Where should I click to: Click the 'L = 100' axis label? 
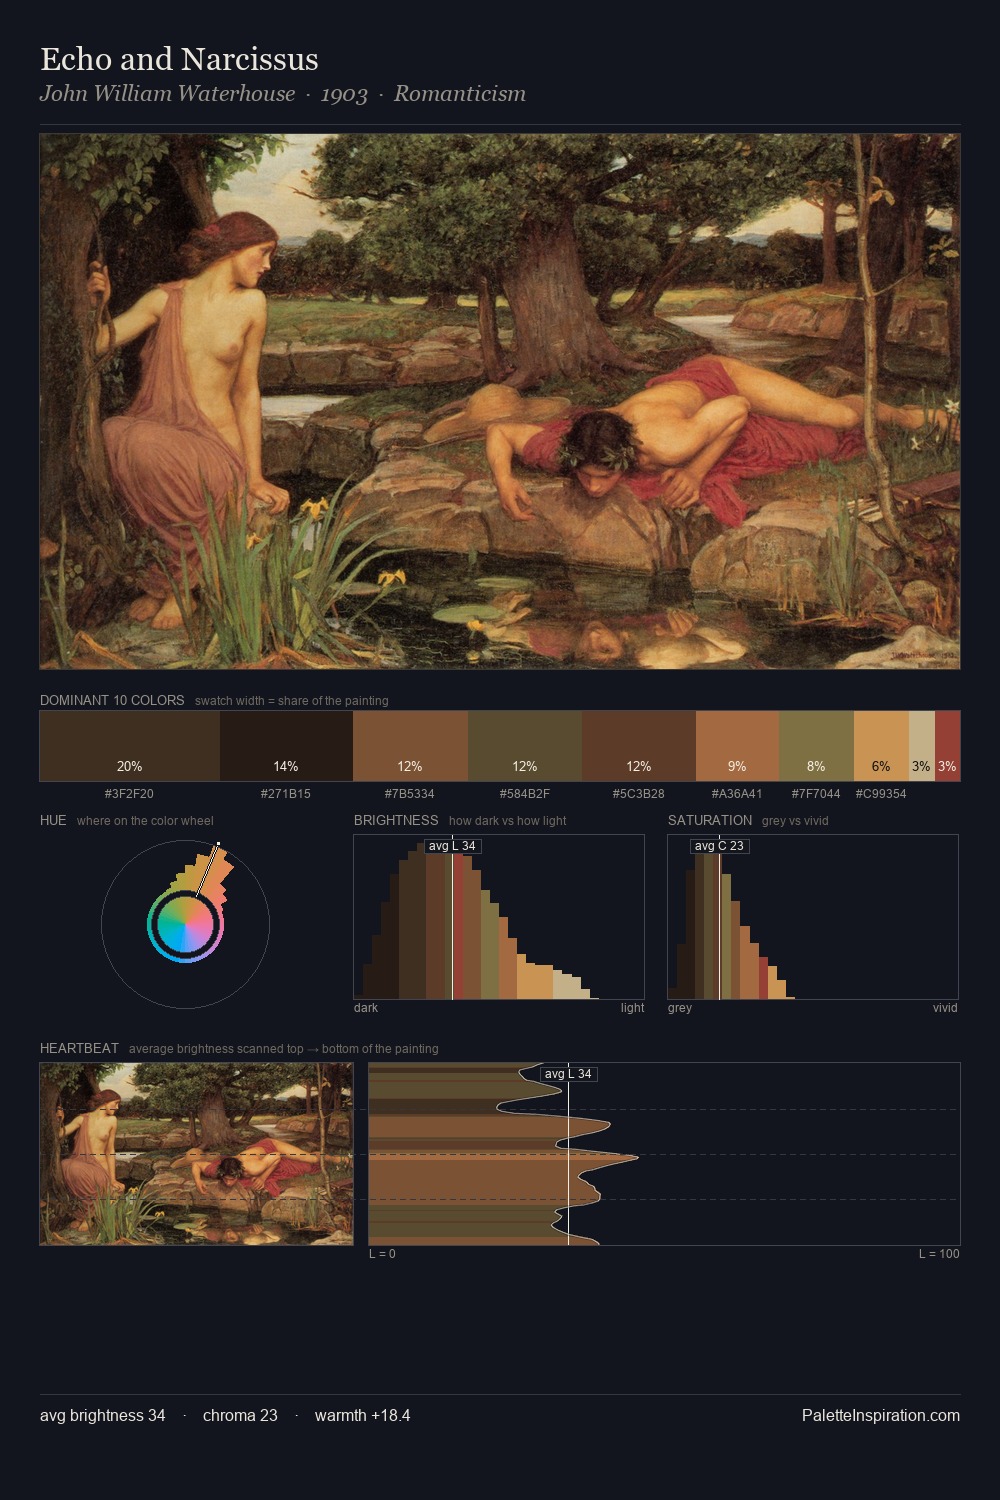(x=939, y=1254)
